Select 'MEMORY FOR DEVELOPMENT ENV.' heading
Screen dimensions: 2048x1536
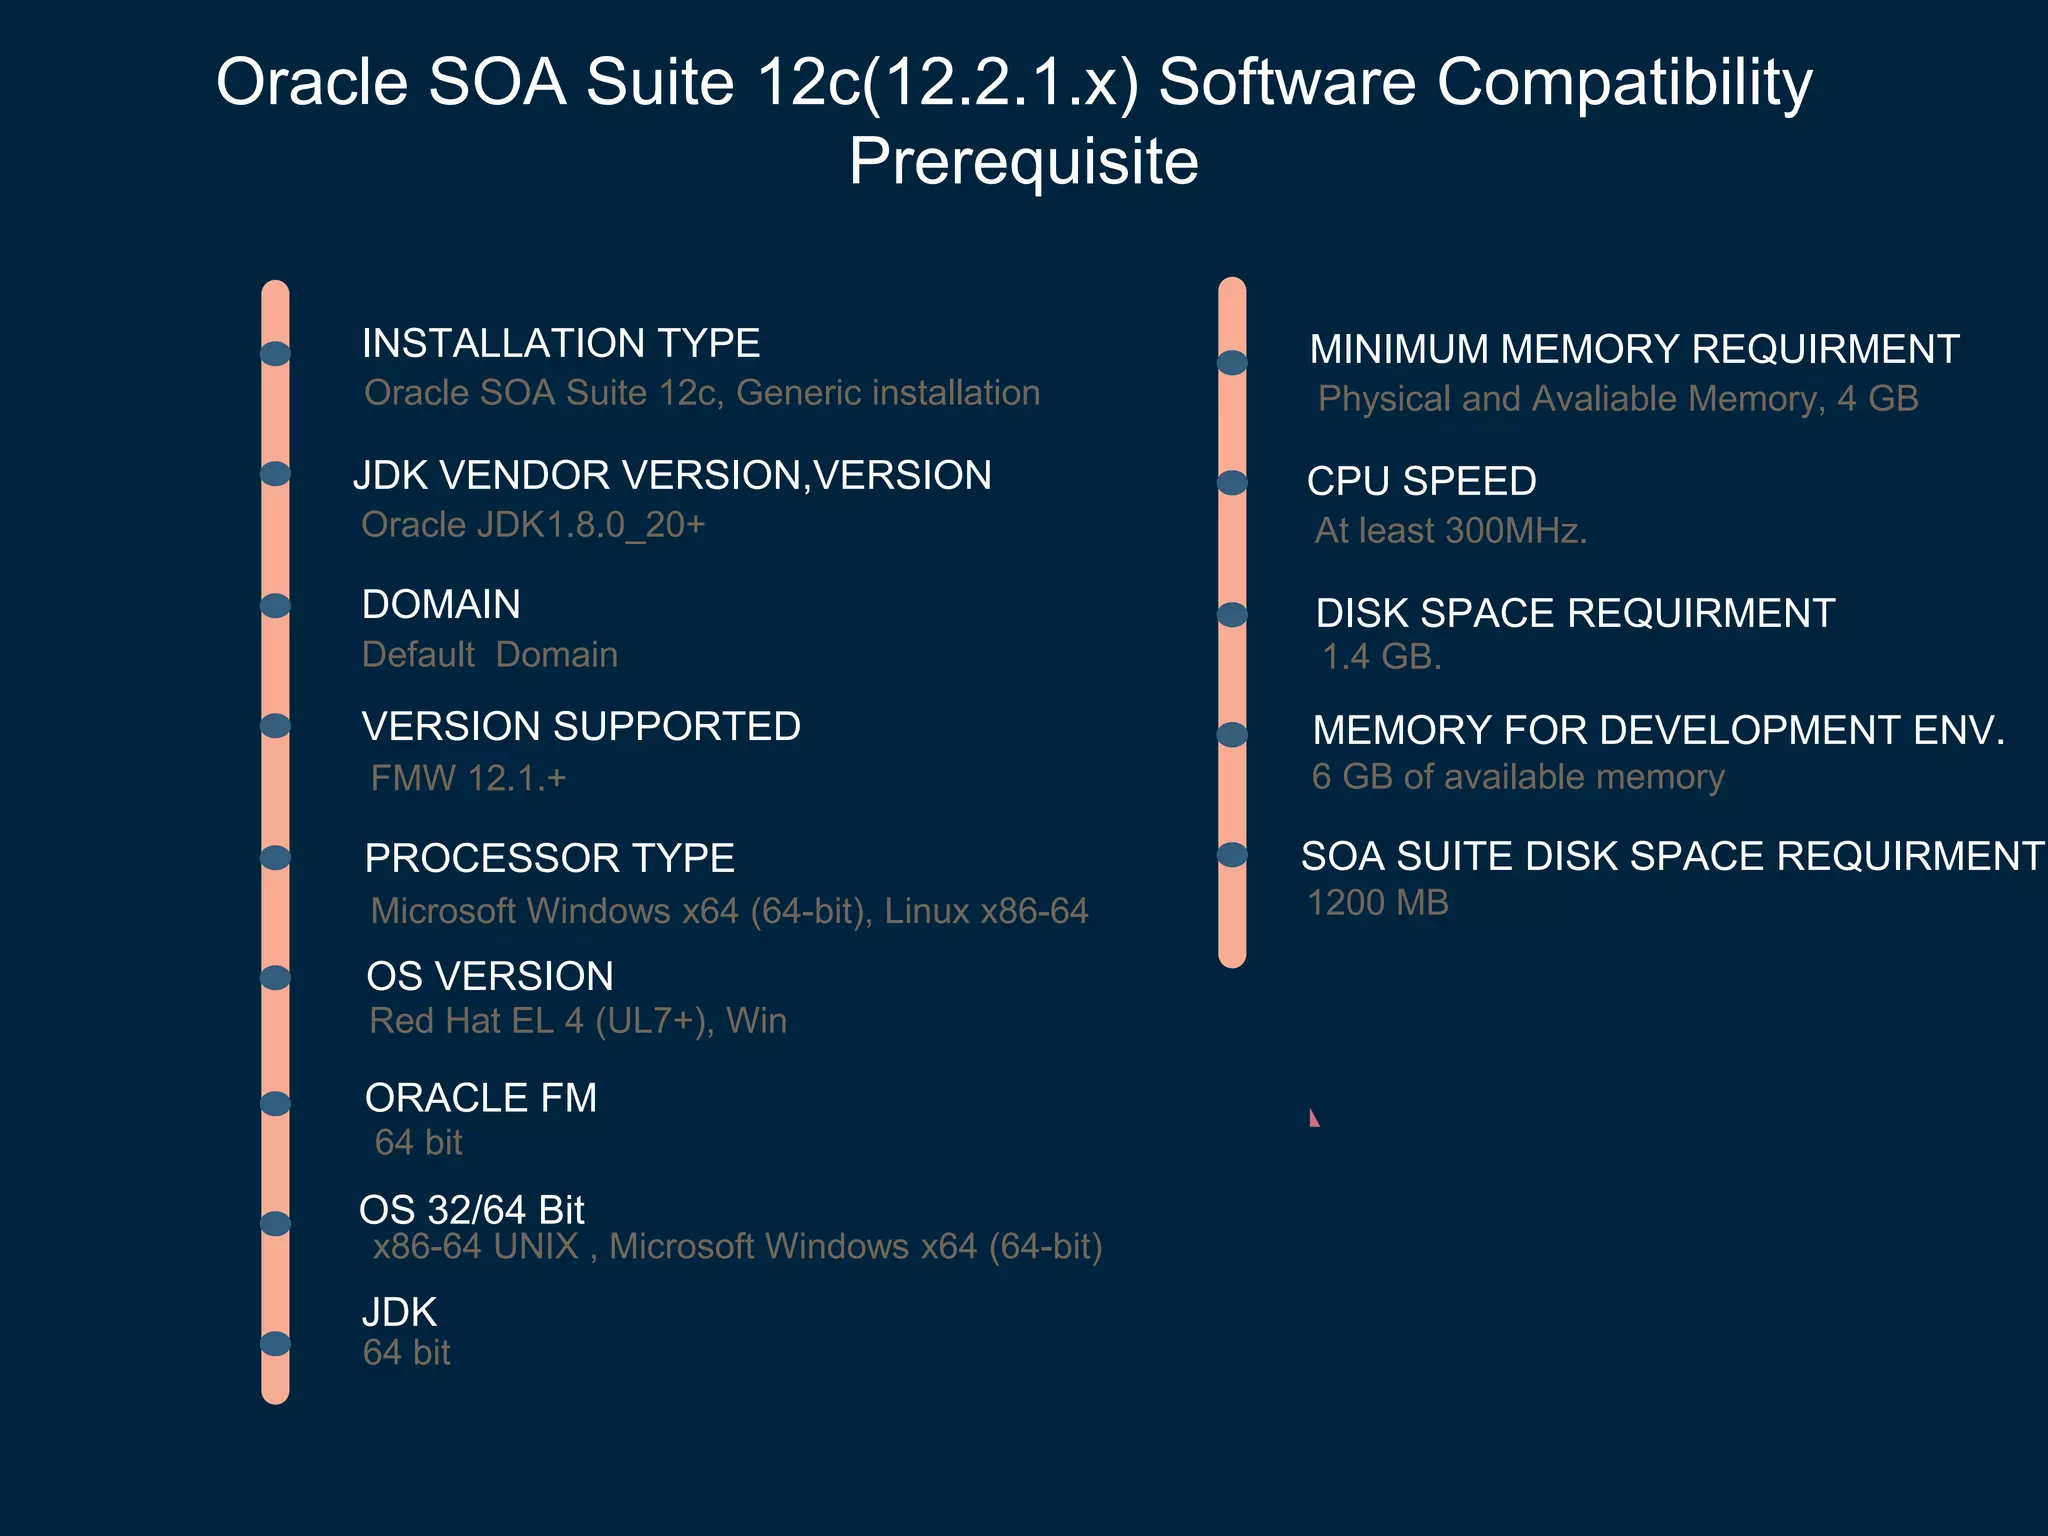click(1659, 731)
